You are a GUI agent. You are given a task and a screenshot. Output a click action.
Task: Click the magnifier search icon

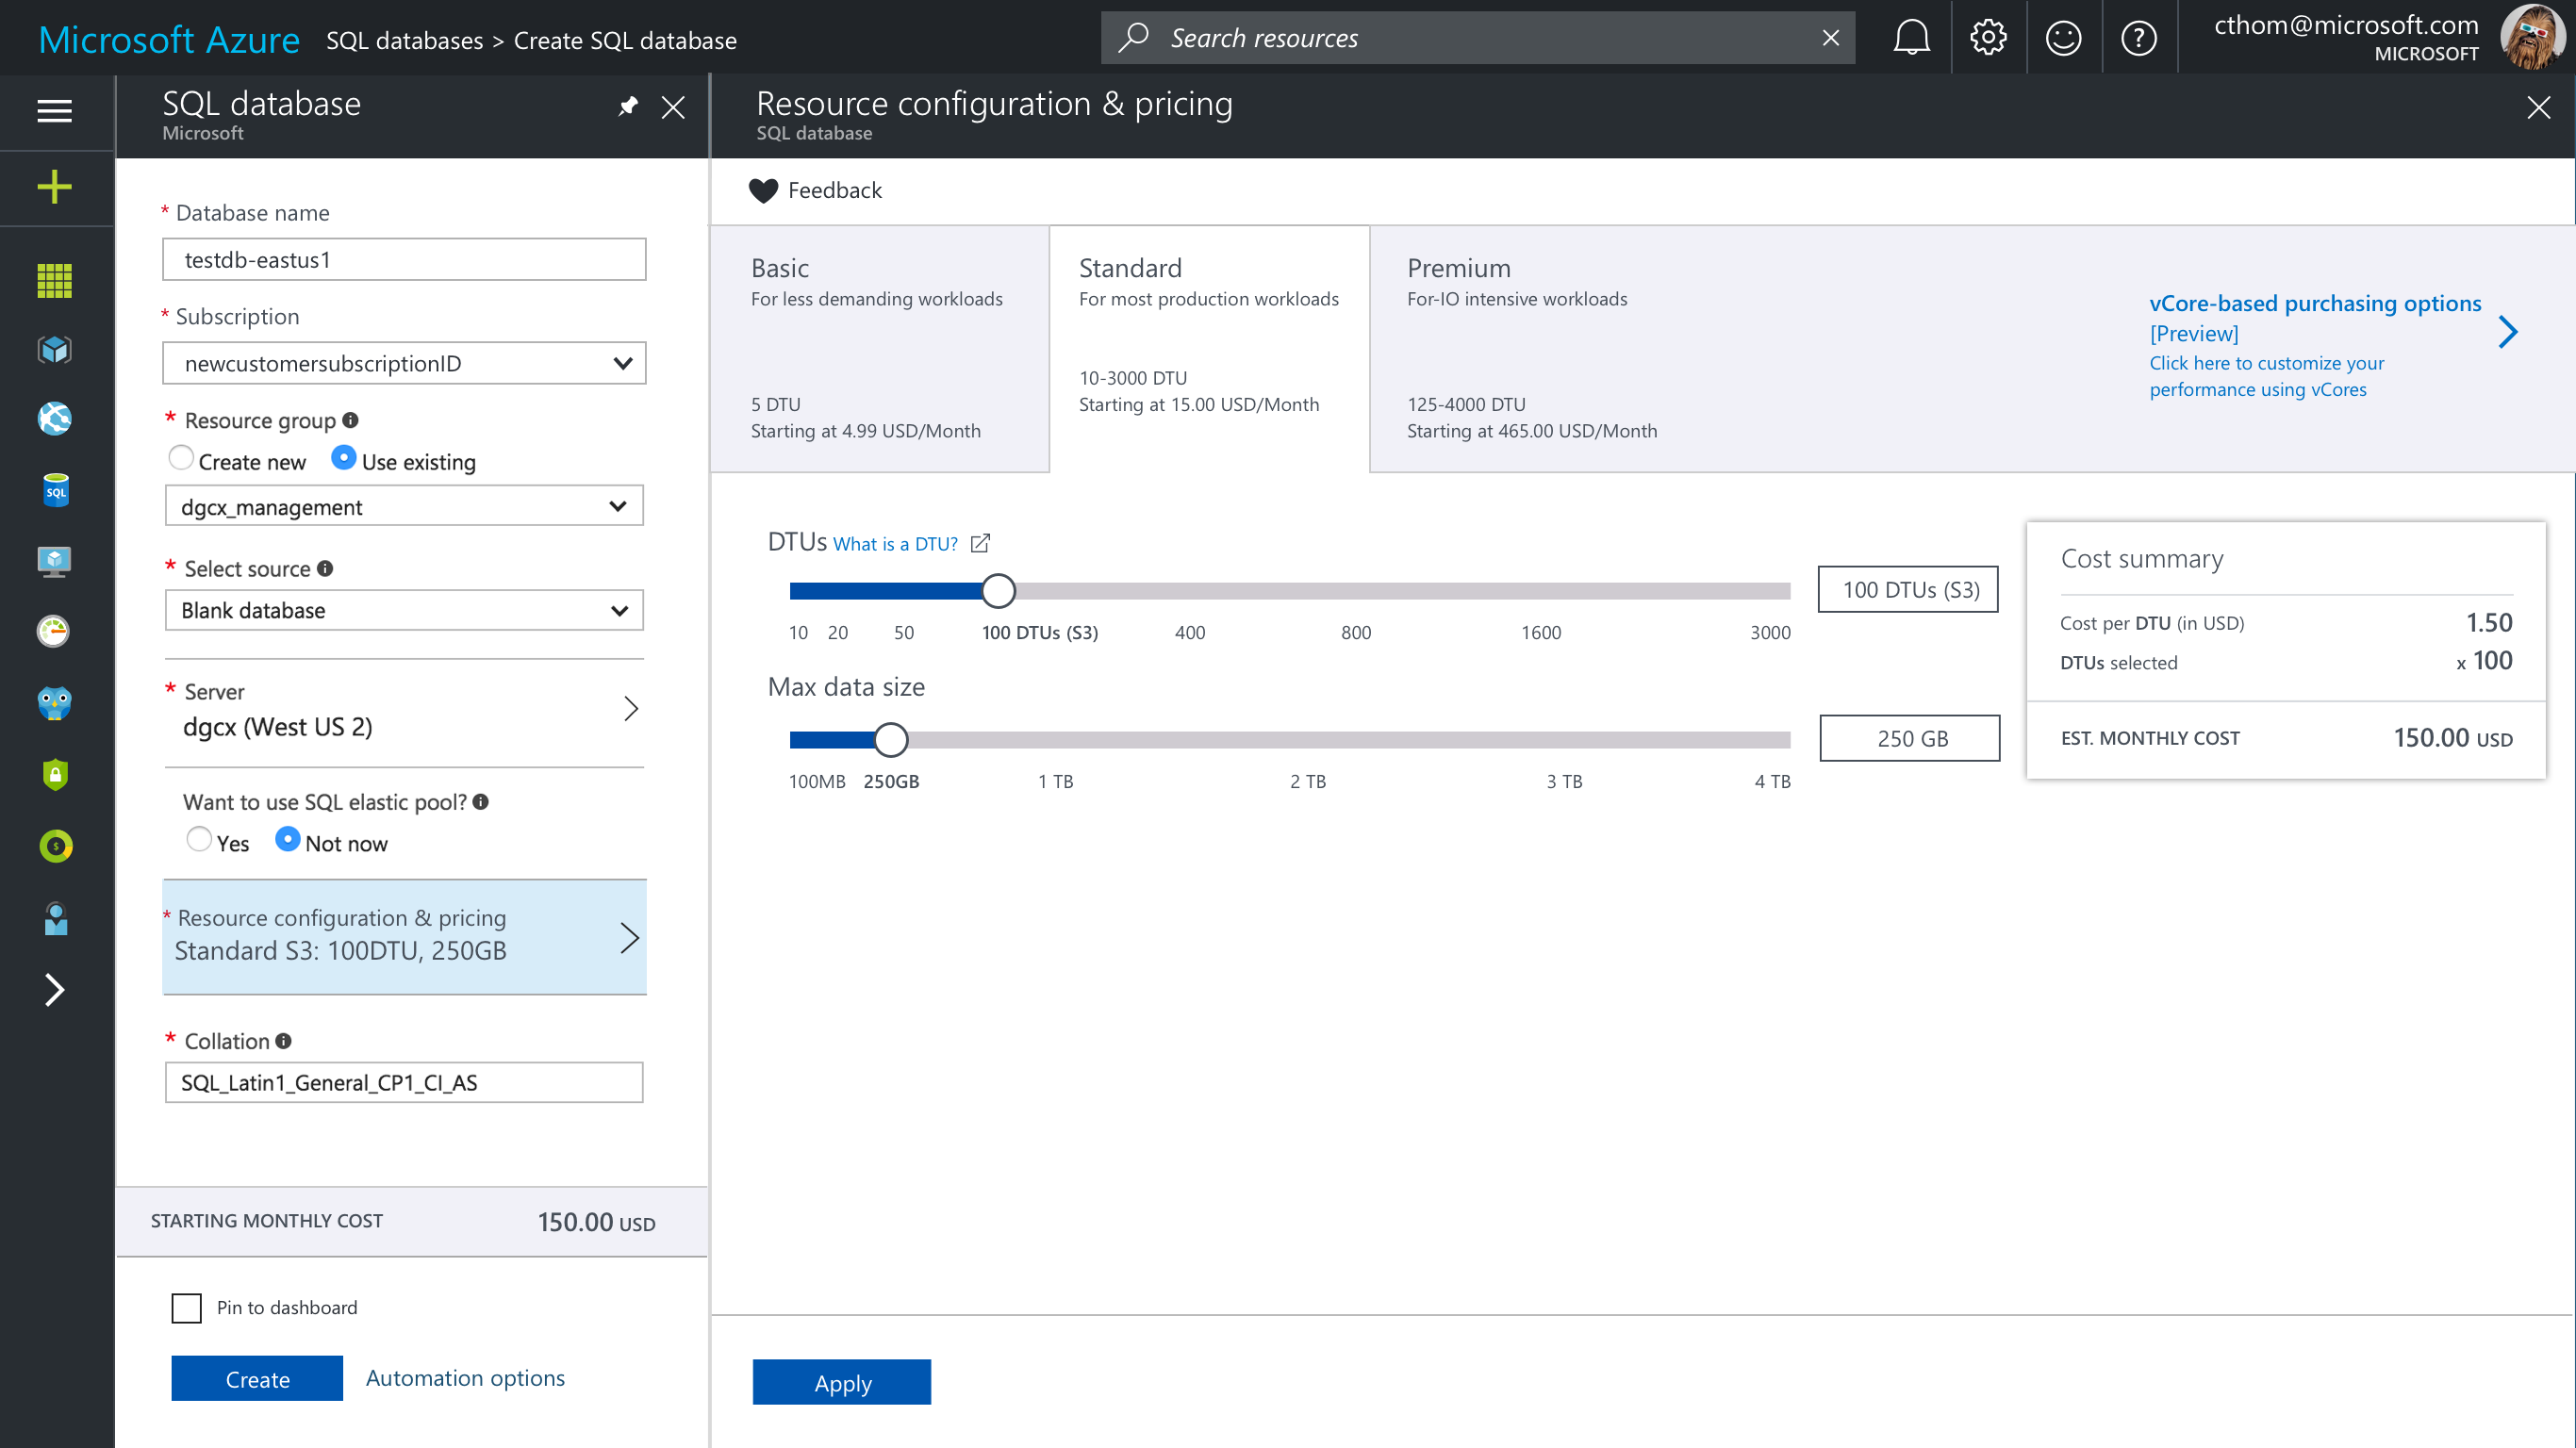click(x=1133, y=38)
